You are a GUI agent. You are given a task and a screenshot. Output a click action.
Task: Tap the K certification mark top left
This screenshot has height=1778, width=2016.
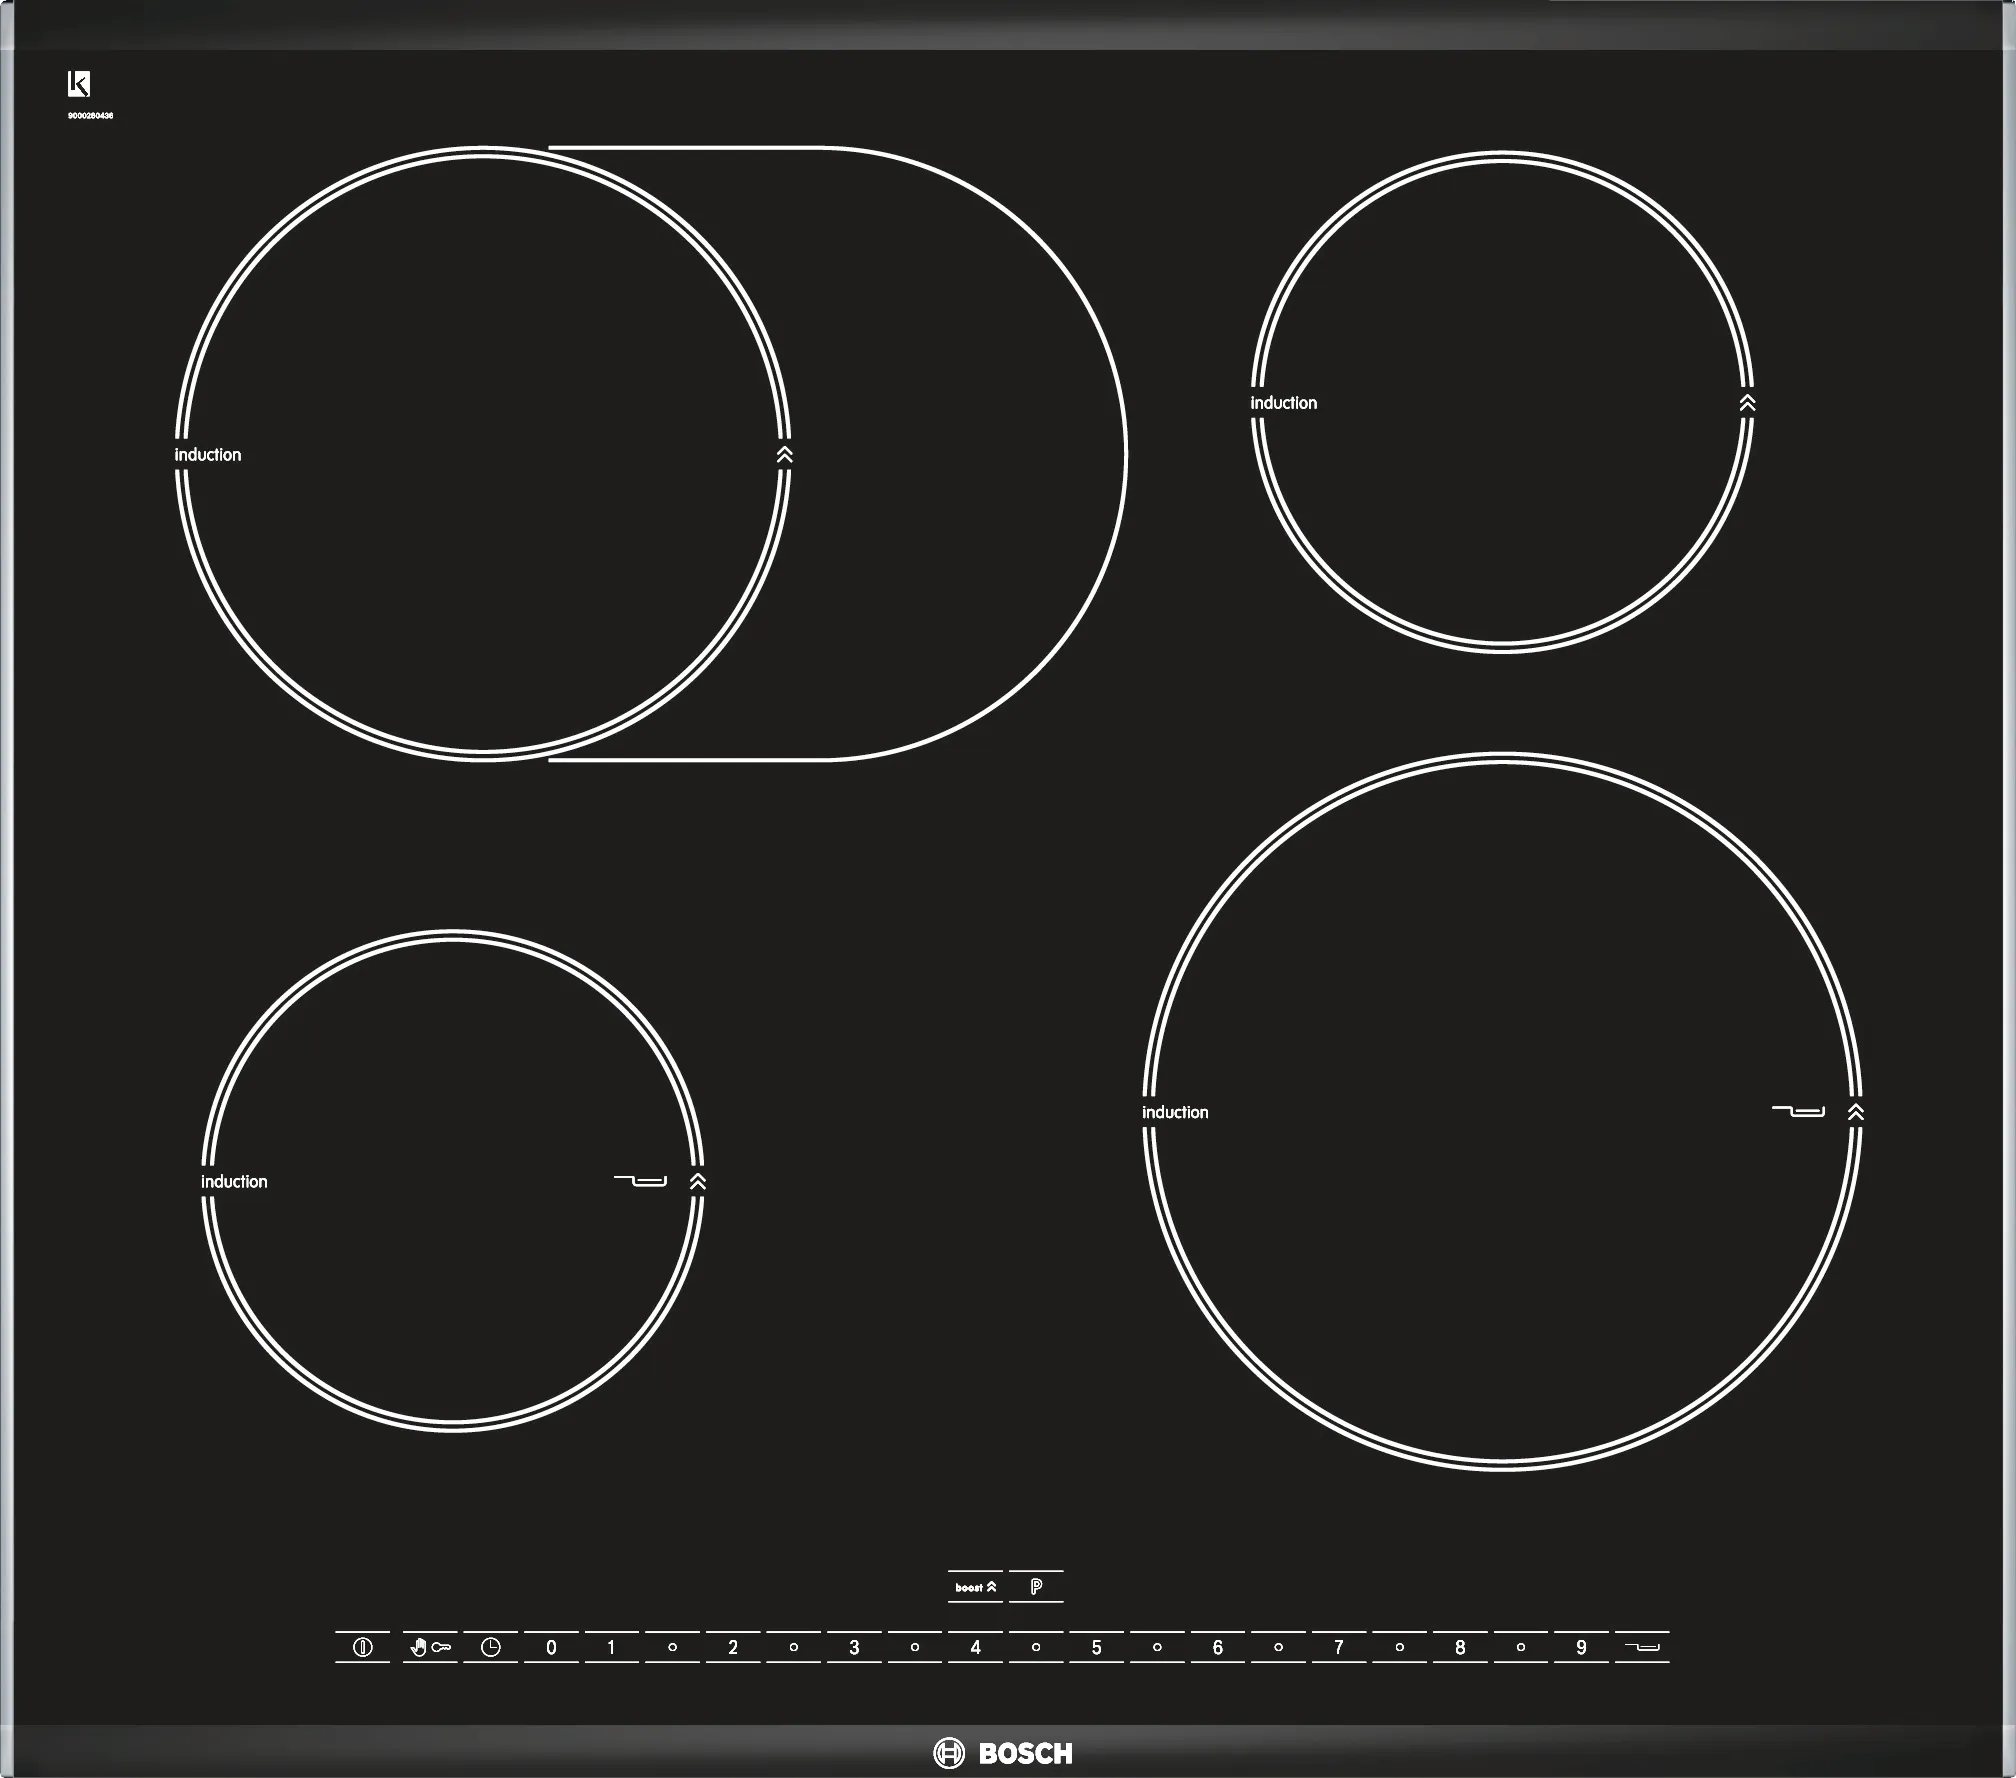point(80,82)
